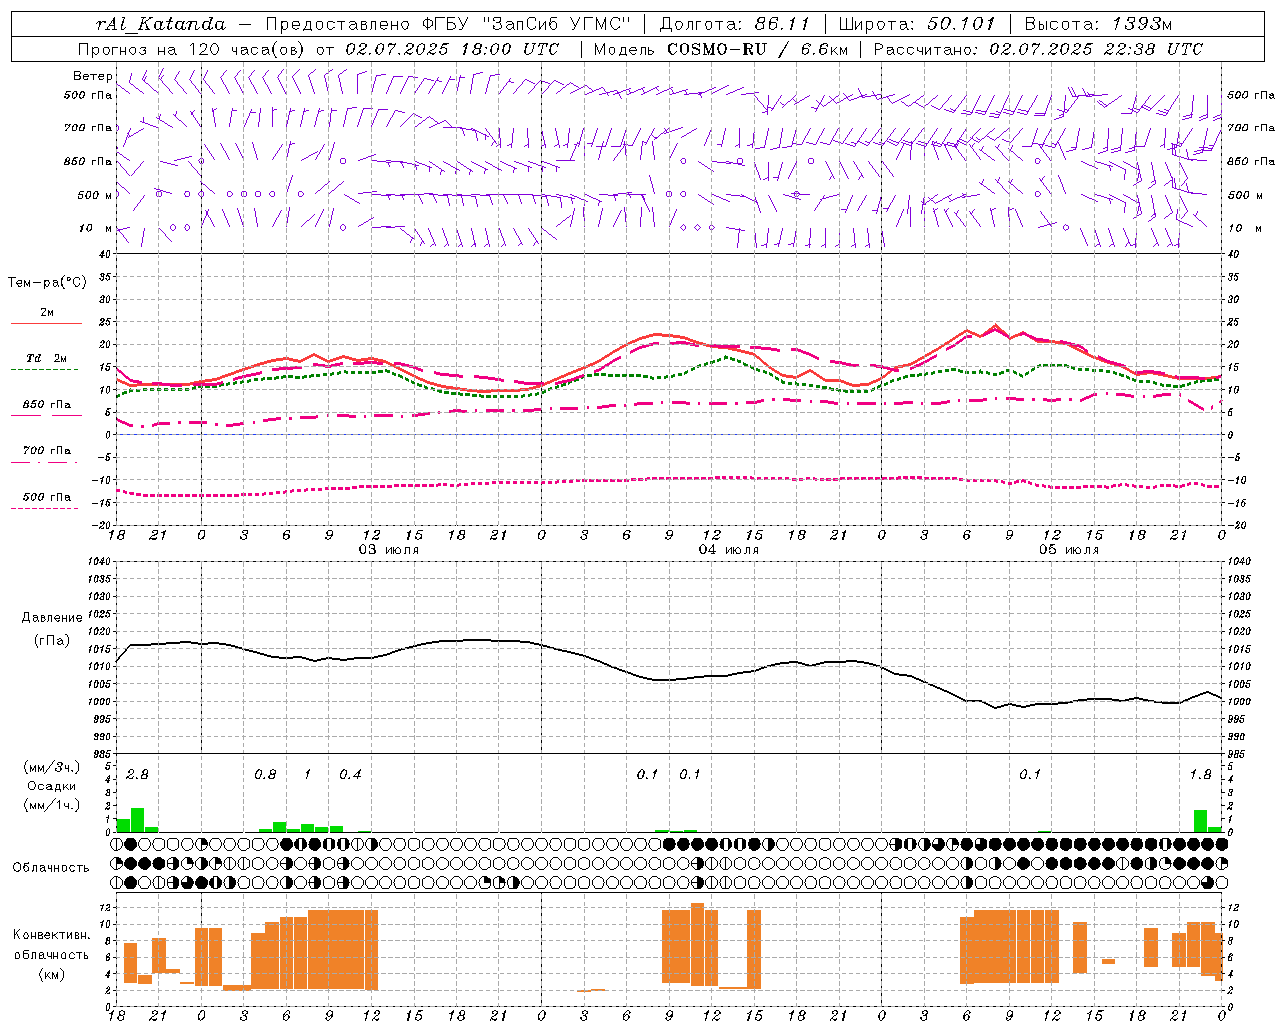Click the '05 июля' date label

pyautogui.click(x=1068, y=550)
